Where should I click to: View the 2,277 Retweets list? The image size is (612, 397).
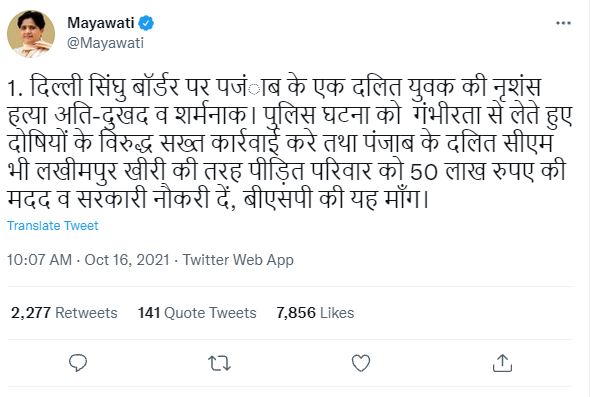(64, 313)
